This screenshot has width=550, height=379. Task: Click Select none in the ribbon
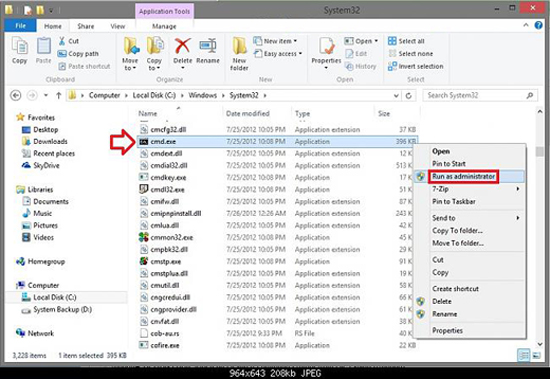point(411,54)
